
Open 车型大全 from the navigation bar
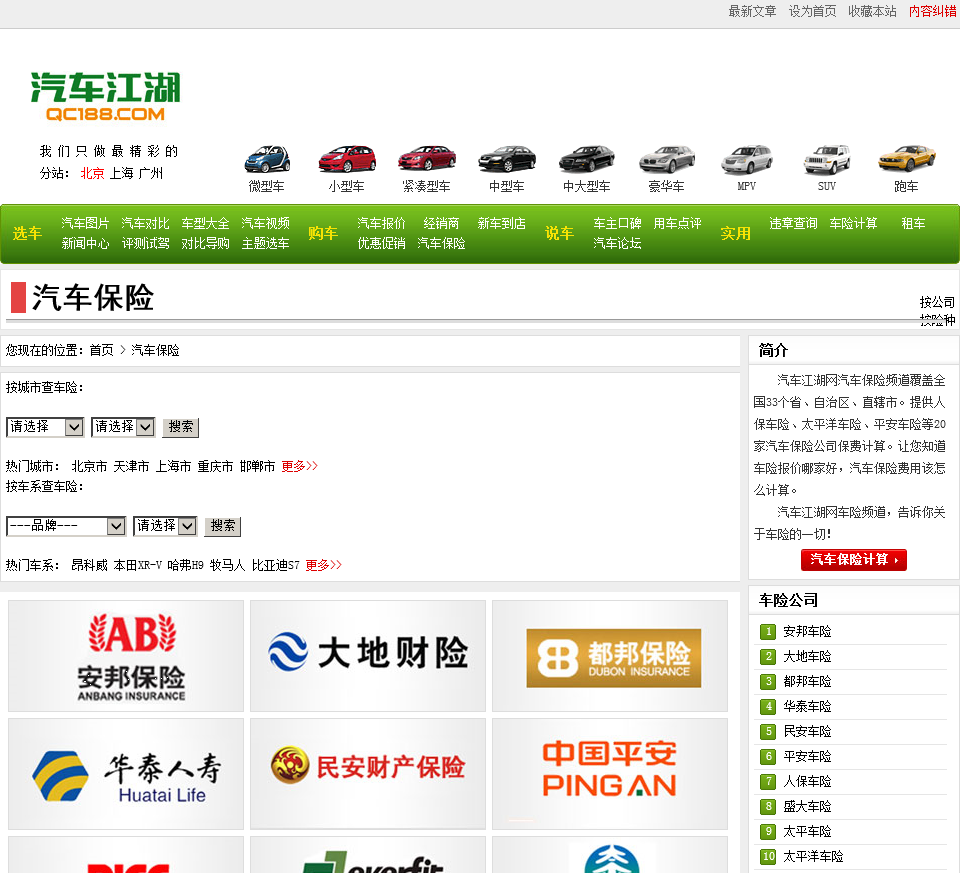(205, 223)
